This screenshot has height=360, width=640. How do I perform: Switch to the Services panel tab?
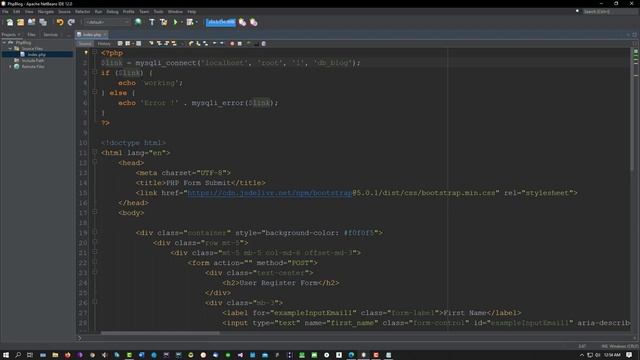(x=51, y=35)
